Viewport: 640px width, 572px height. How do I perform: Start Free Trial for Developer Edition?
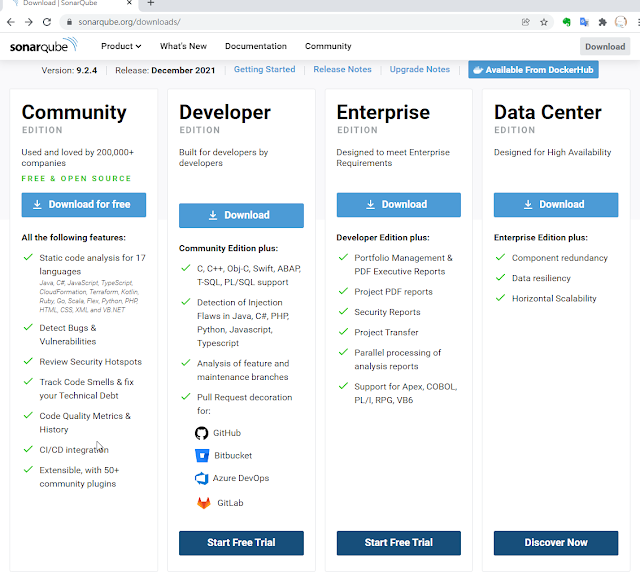(x=241, y=543)
